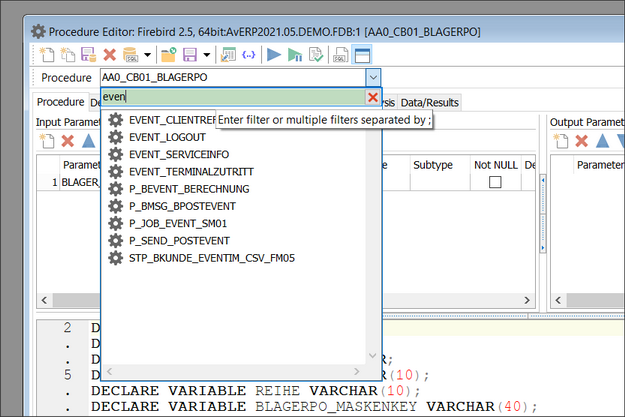This screenshot has width=625, height=417.
Task: Clear the filter with the red X
Action: coord(373,97)
